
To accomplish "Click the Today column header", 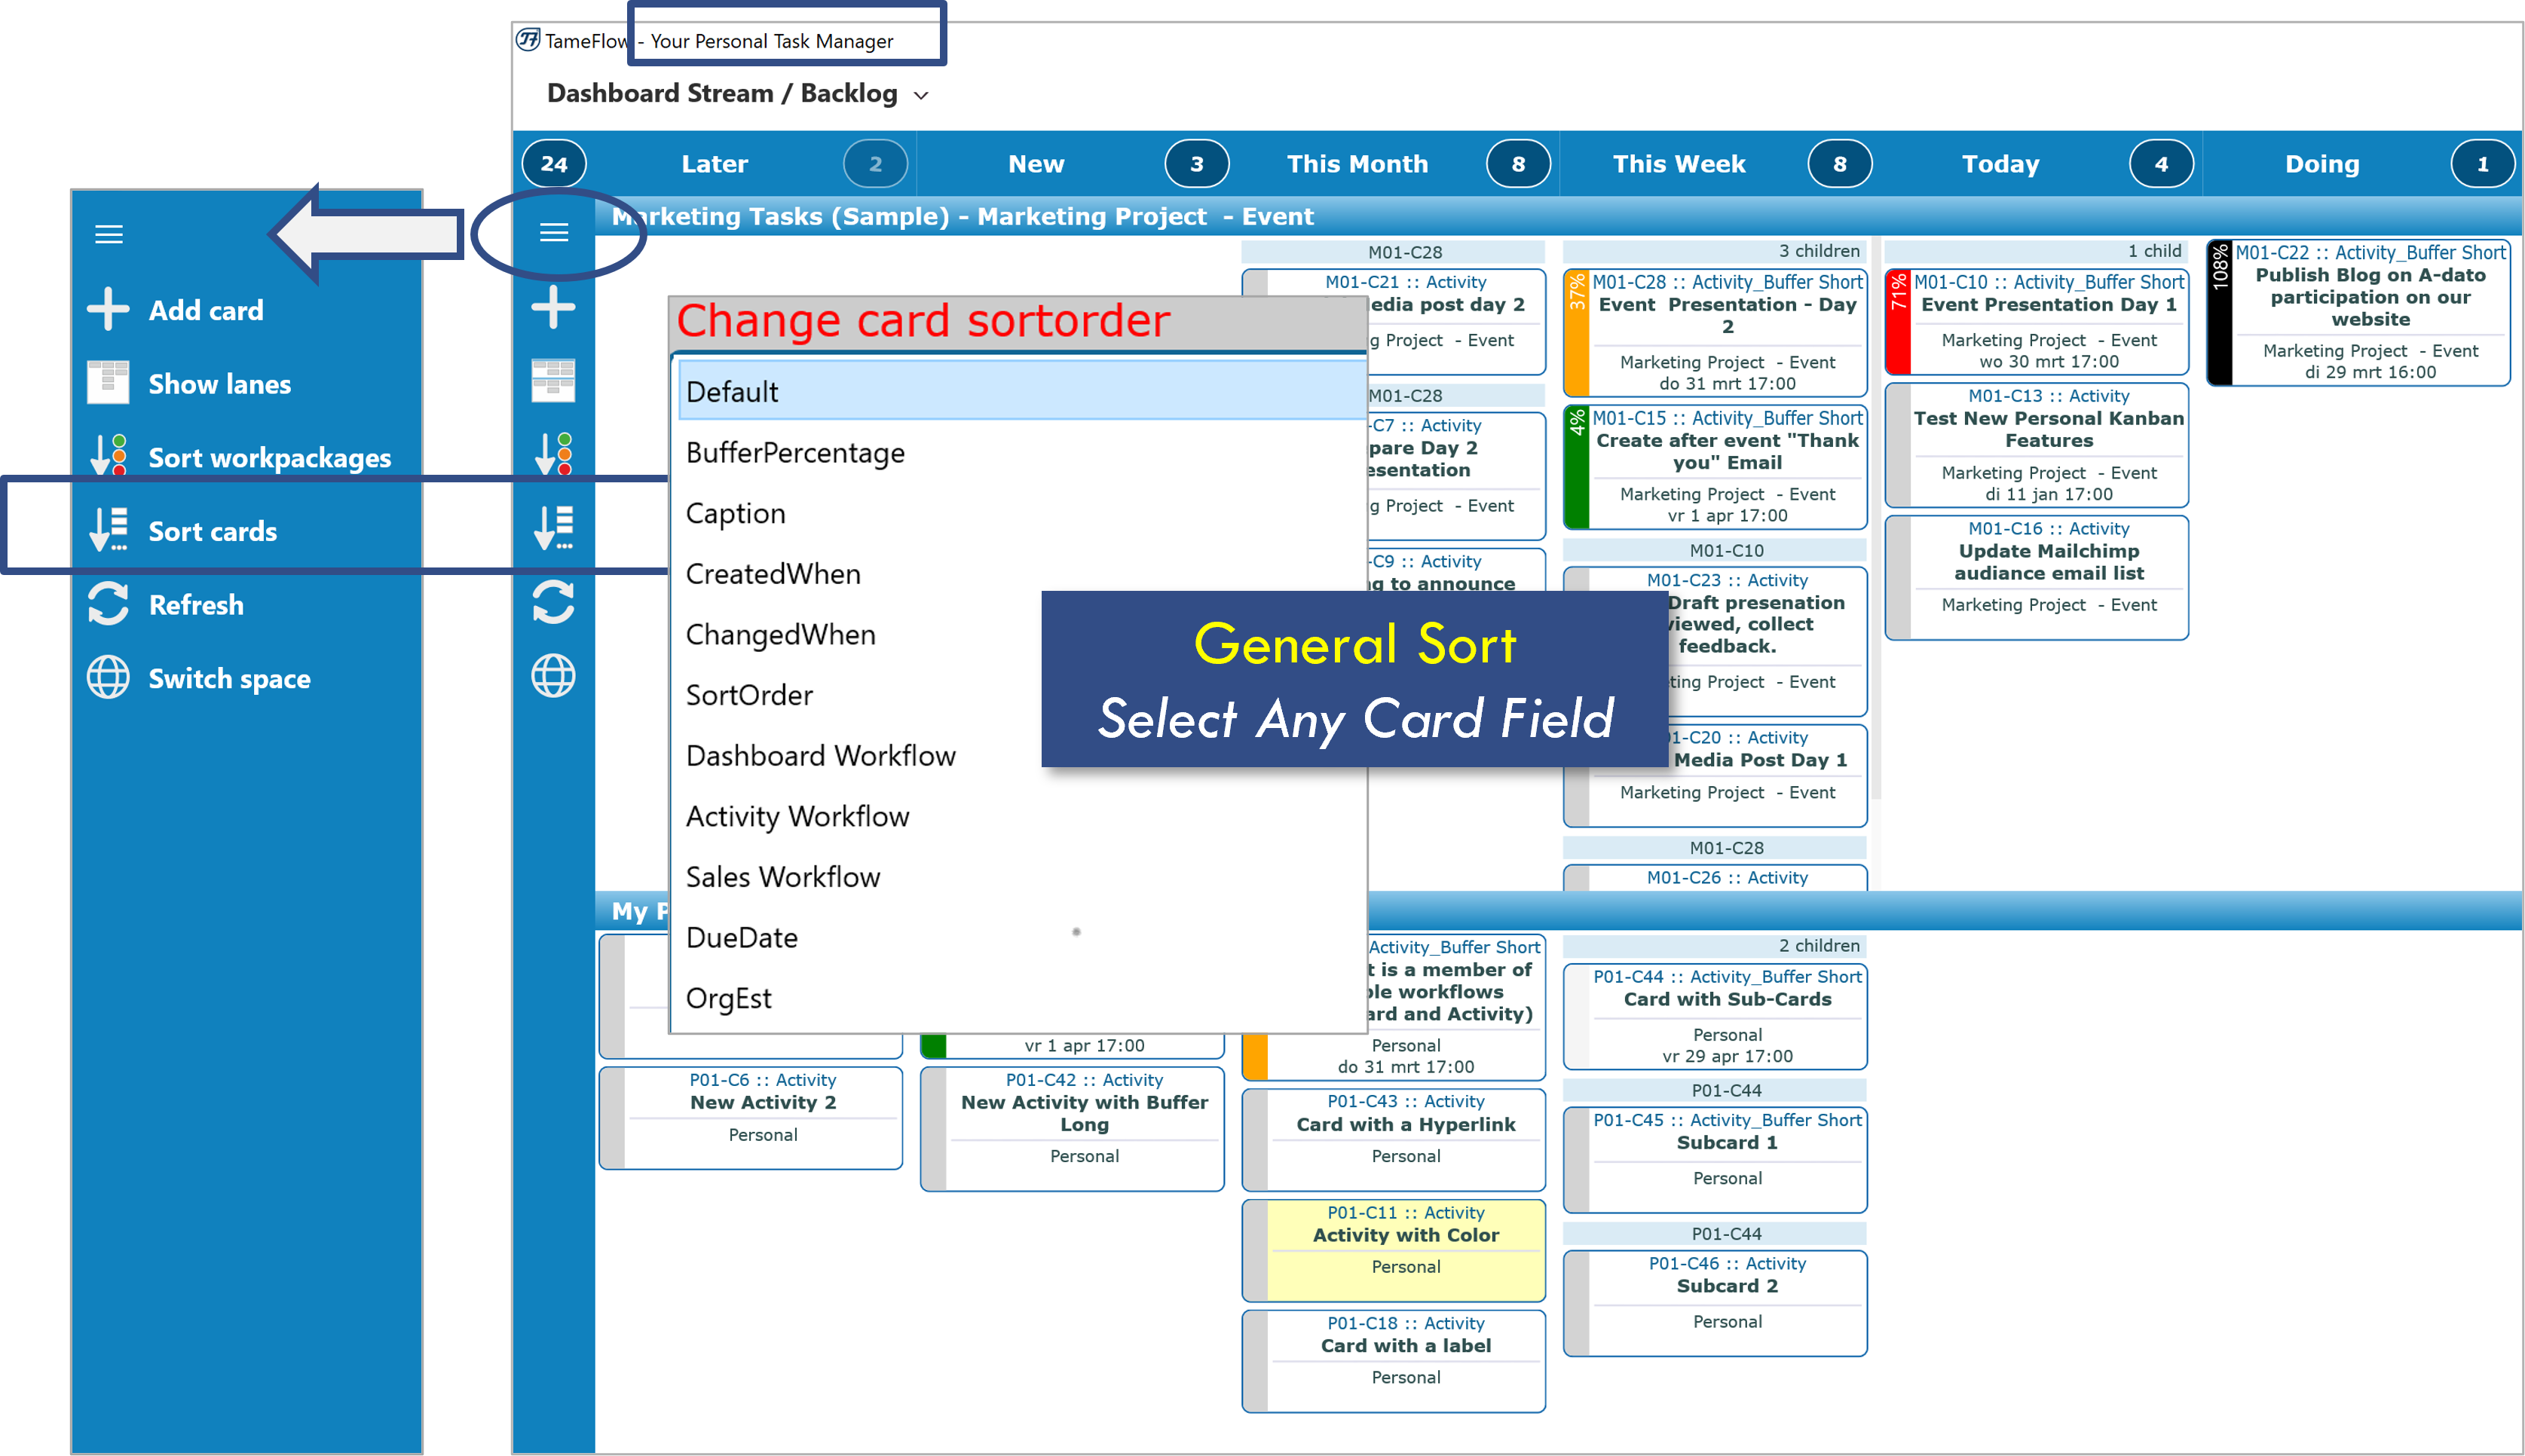I will point(2000,164).
